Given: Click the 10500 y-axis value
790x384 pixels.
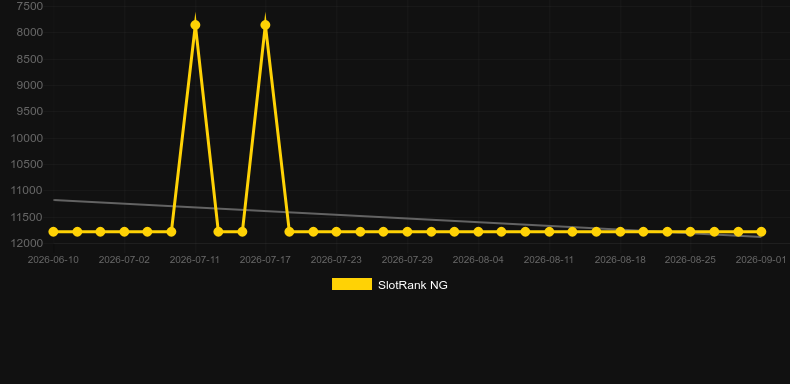Looking at the screenshot, I should pos(27,165).
